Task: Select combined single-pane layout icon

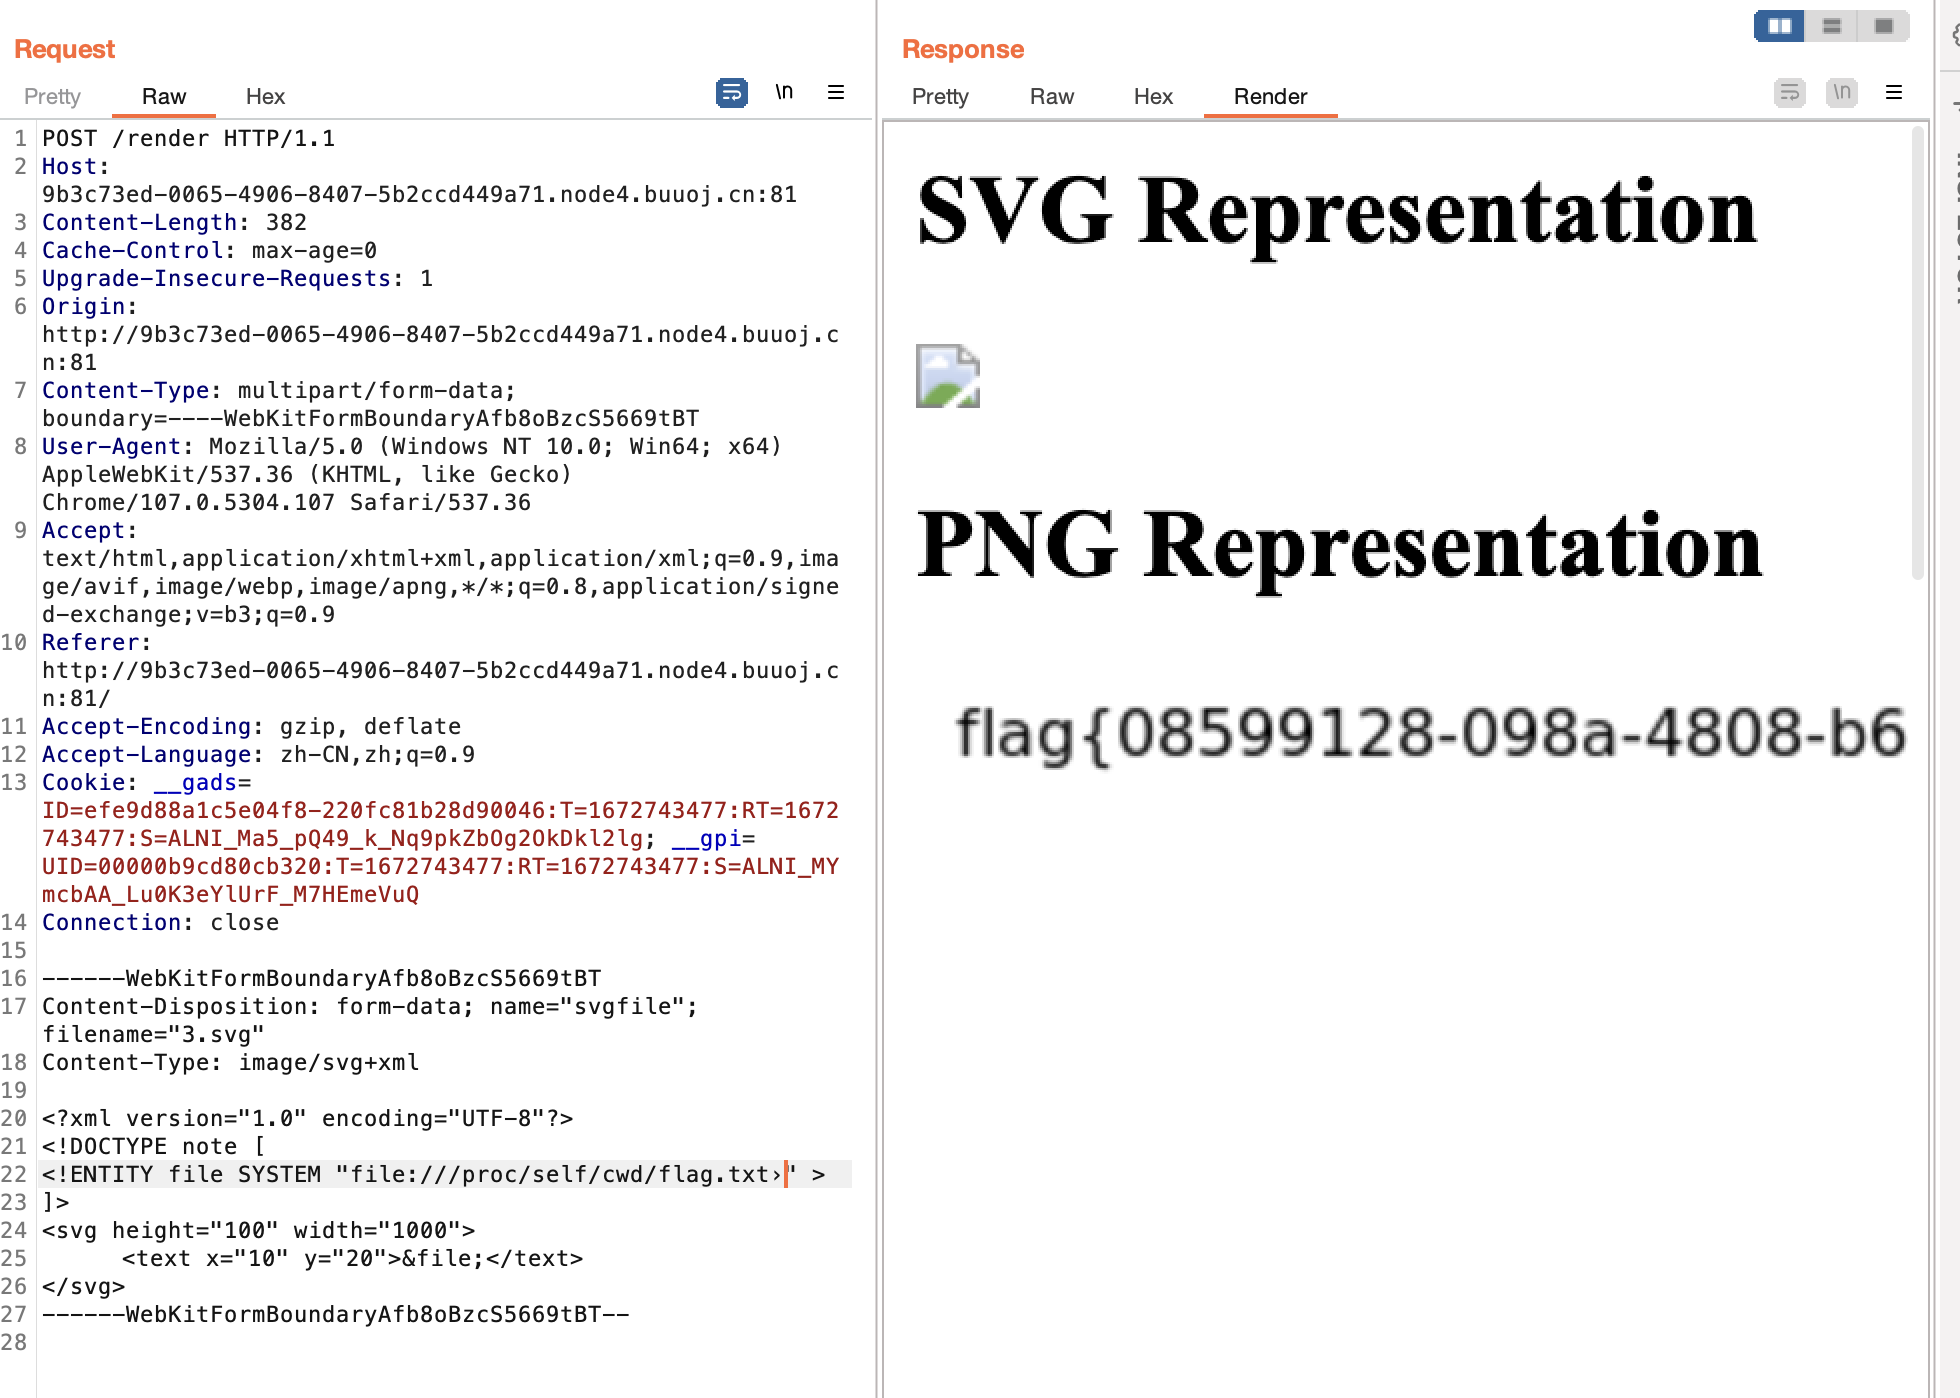Action: coord(1884,26)
